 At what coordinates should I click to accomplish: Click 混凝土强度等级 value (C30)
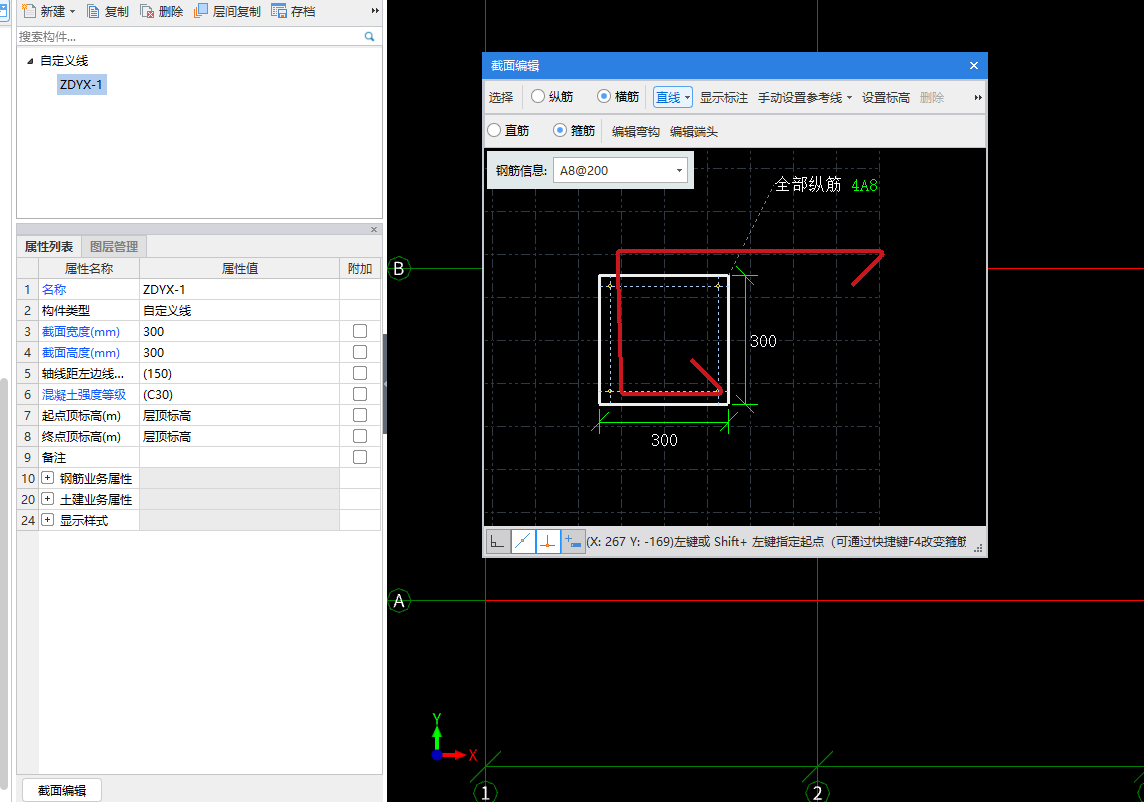pos(239,395)
